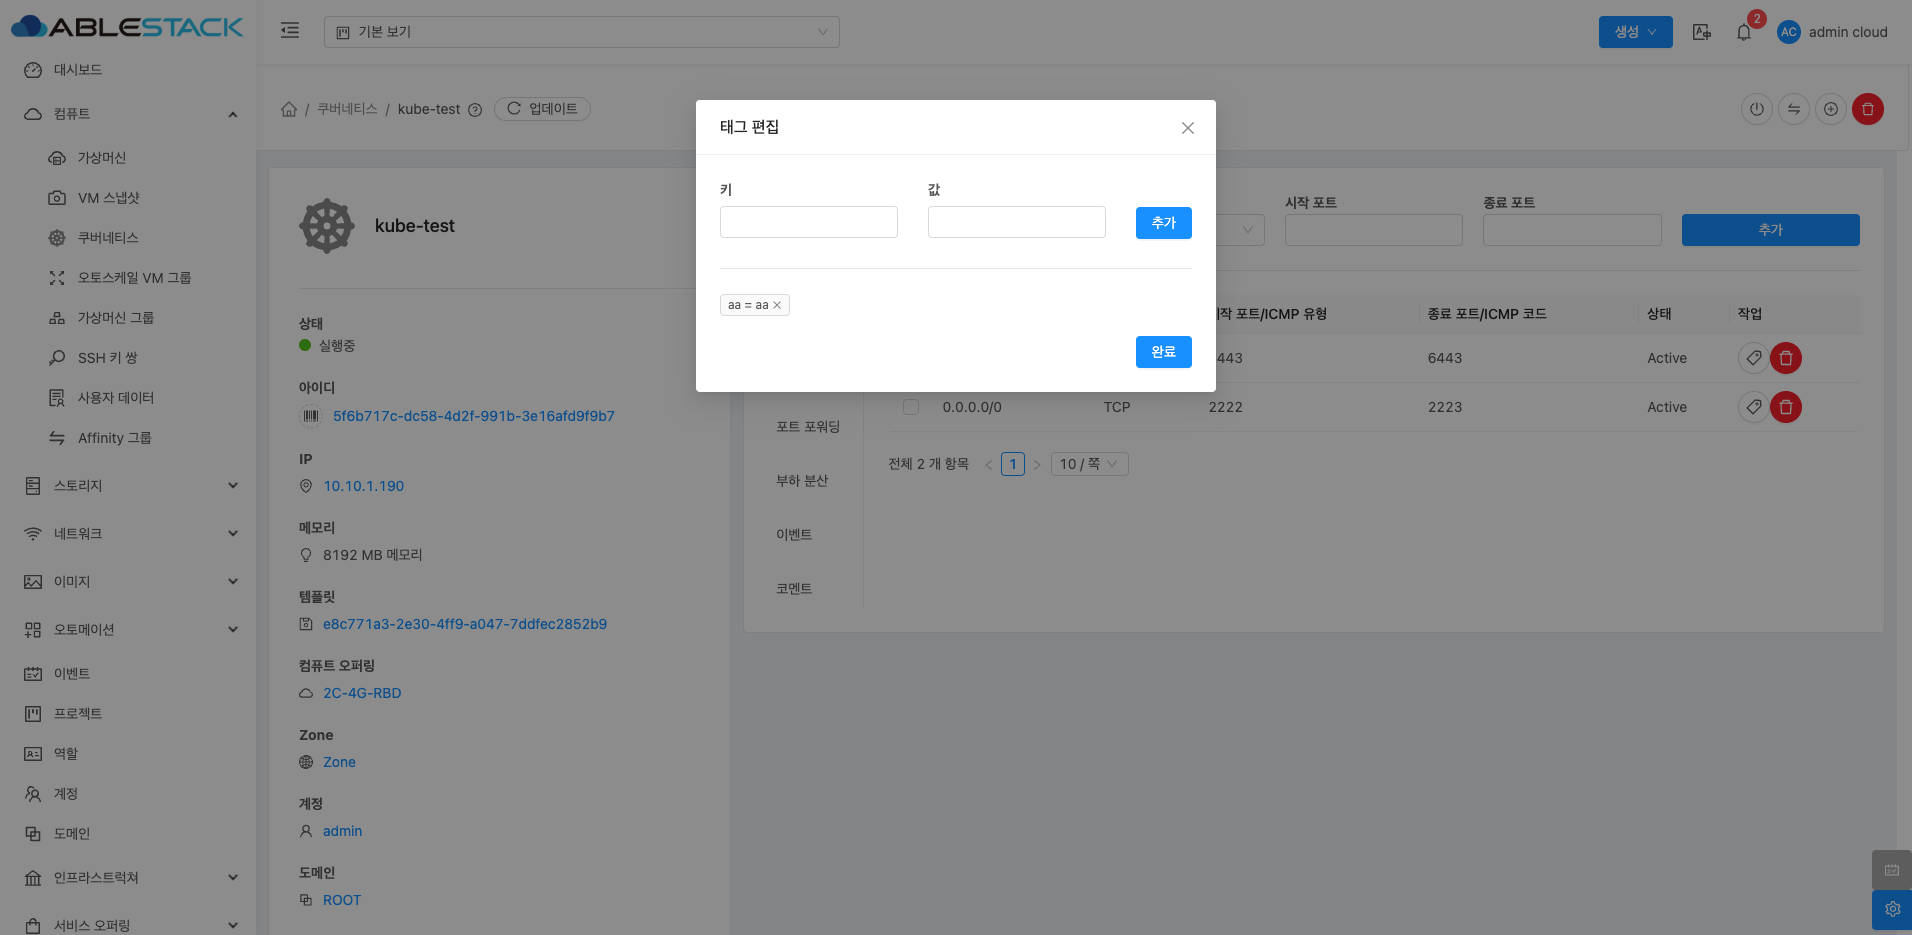Screen dimensions: 1912x935
Task: Click the stop cluster power icon
Action: pos(1756,109)
